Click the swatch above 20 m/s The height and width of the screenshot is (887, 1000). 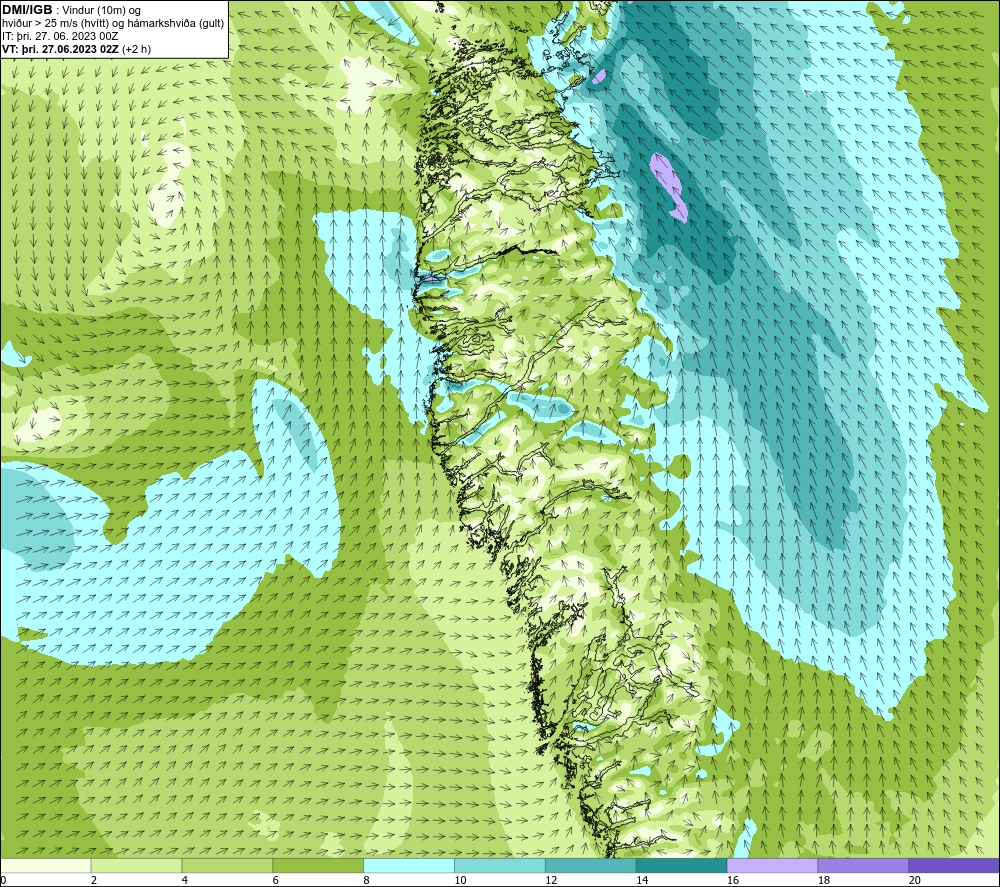[x=954, y=865]
